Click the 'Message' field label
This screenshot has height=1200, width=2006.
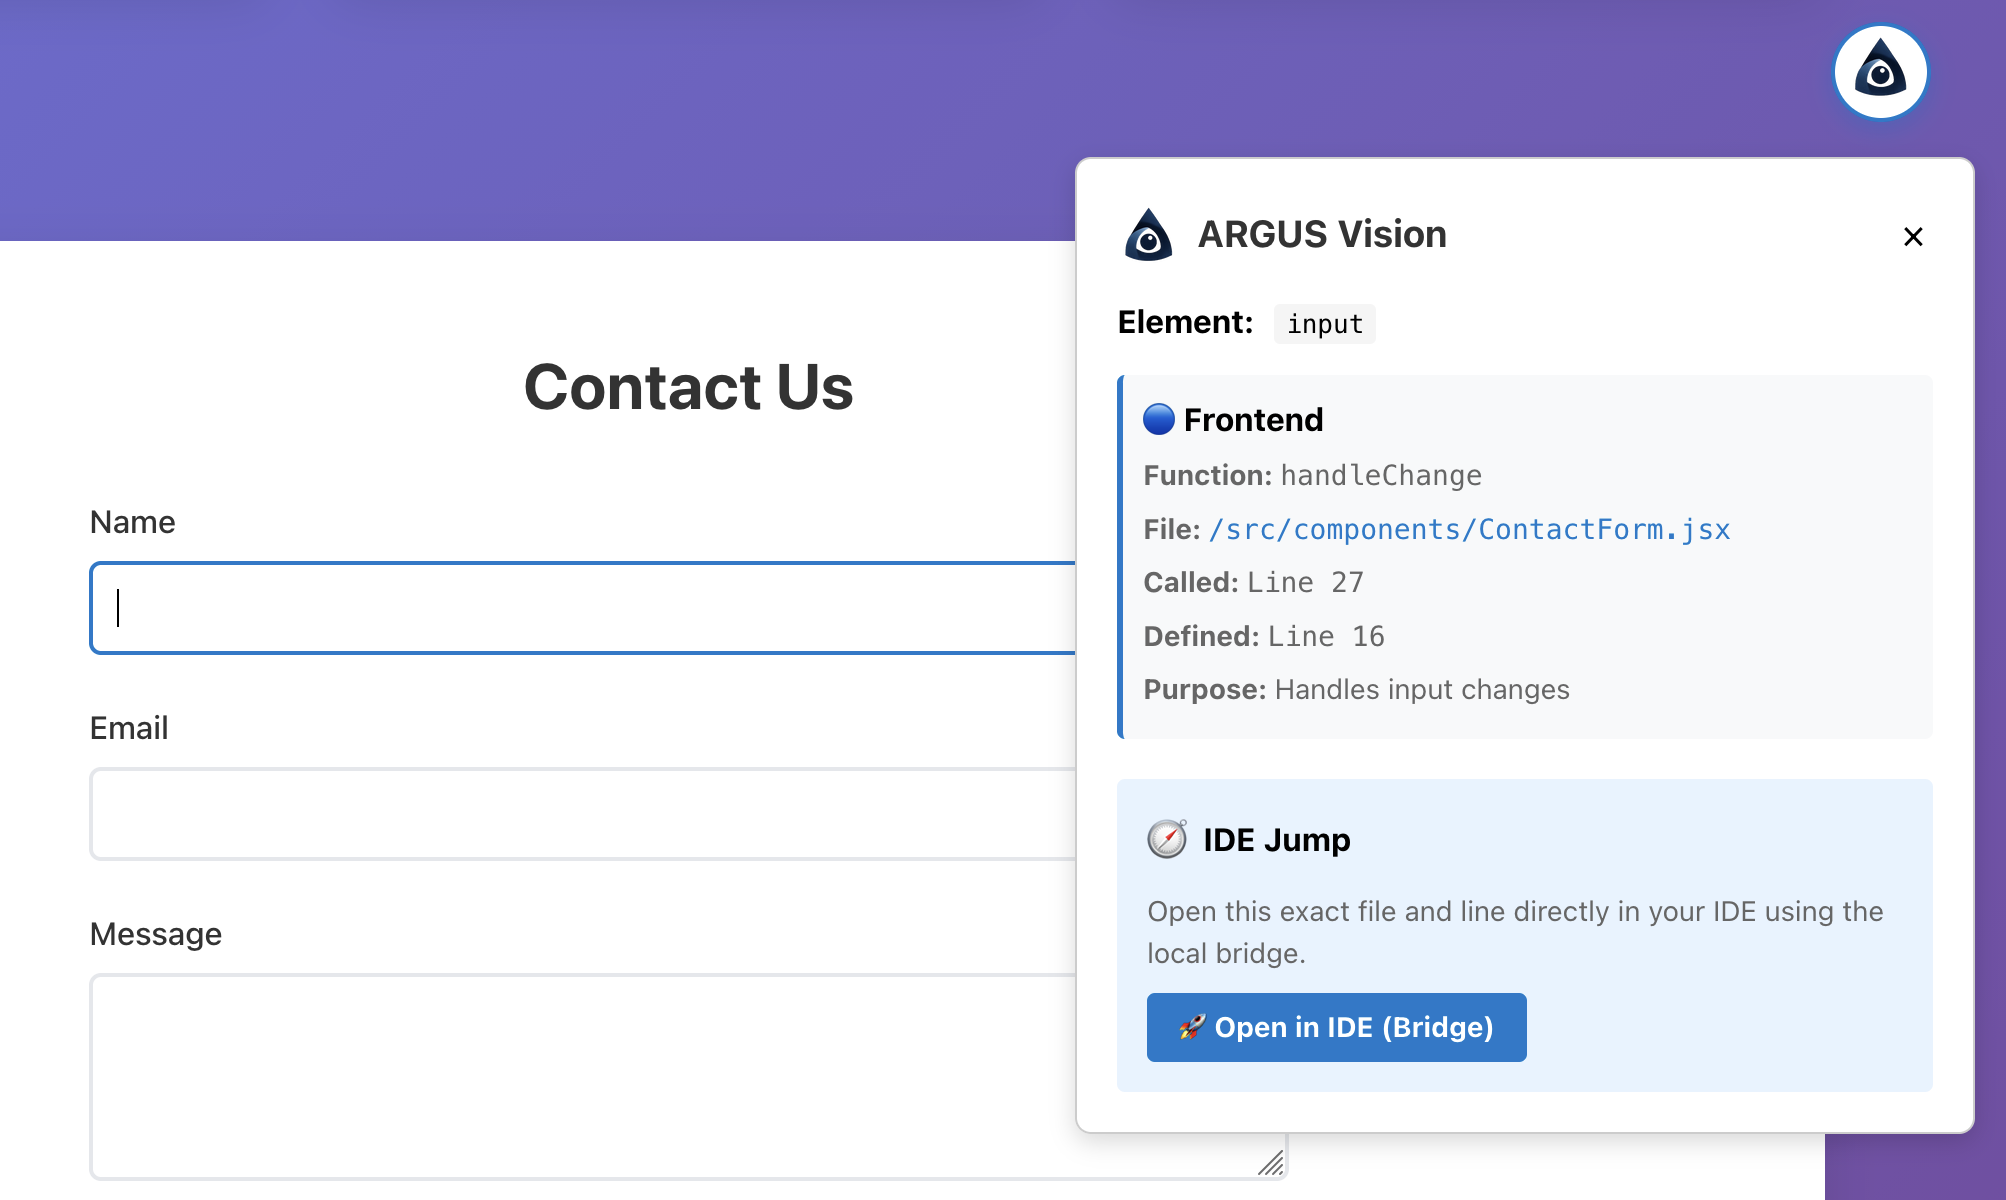(x=156, y=934)
